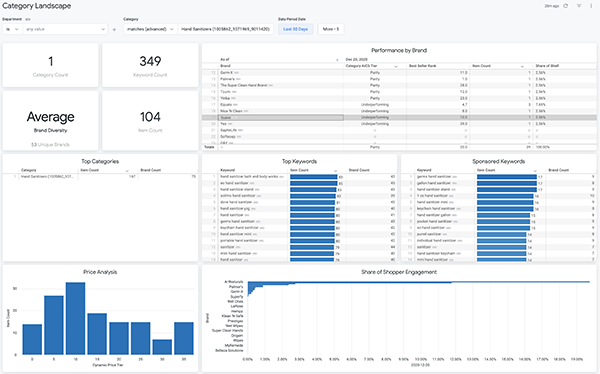The width and height of the screenshot is (600, 374).
Task: Open drill menu for 'portable hand sanitizer' keyword
Action: tap(262, 241)
